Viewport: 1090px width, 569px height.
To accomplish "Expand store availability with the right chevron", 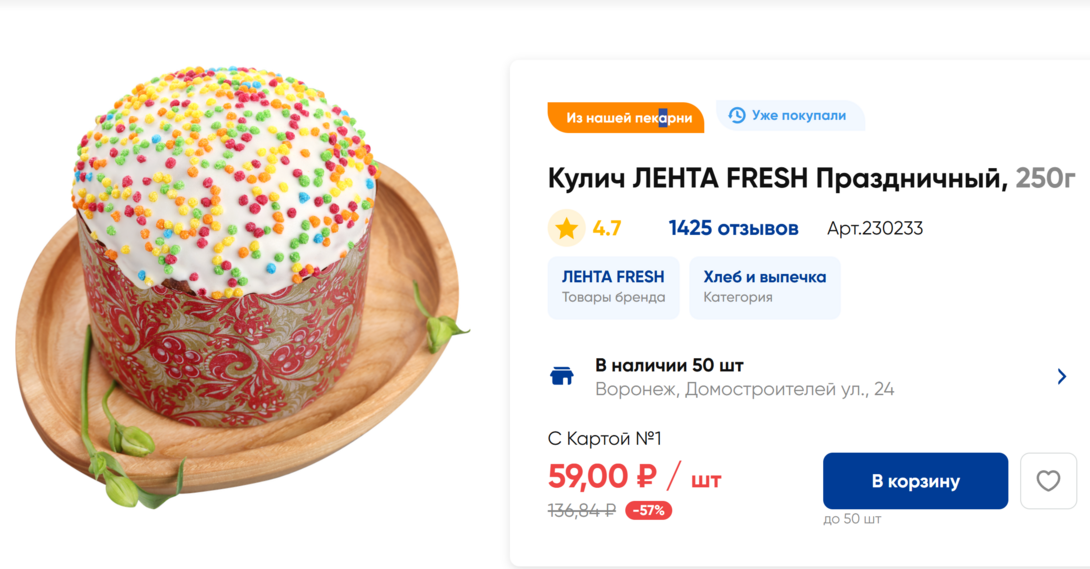I will (x=1061, y=377).
